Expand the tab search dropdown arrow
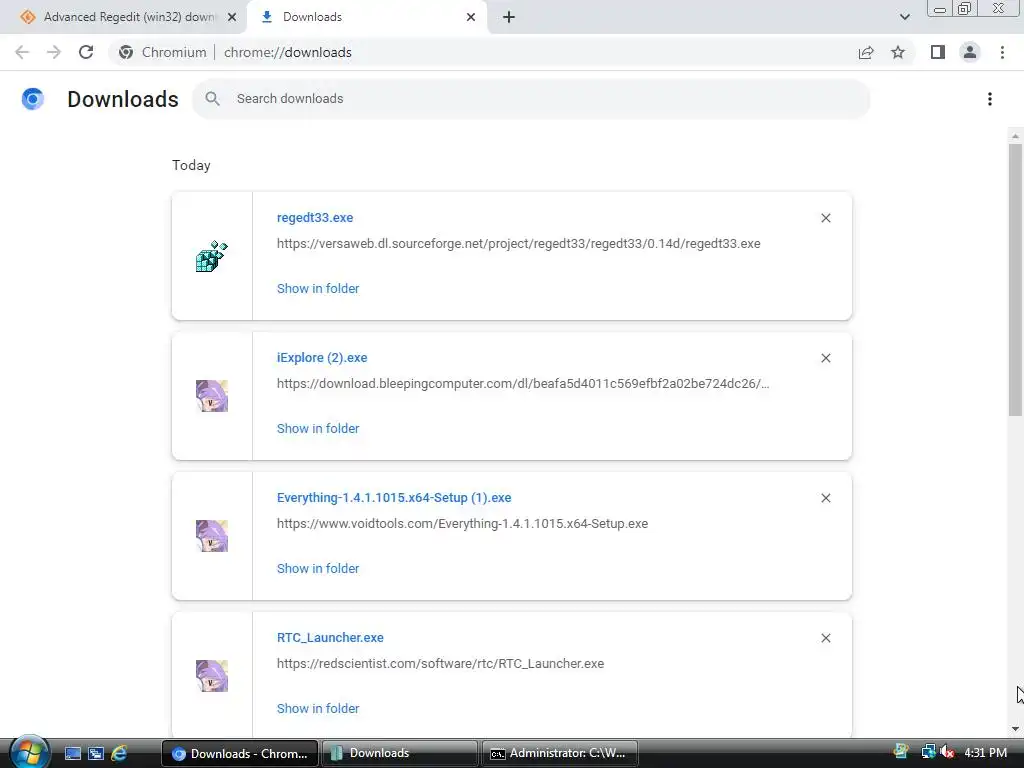The height and width of the screenshot is (768, 1024). coord(904,17)
